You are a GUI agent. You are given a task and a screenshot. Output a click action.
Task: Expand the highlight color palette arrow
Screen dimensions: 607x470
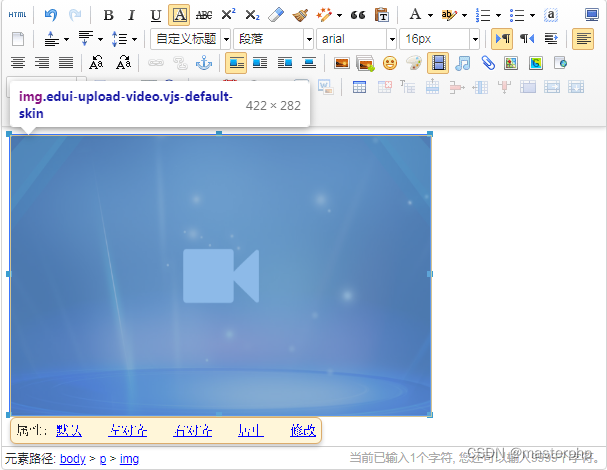pos(465,15)
